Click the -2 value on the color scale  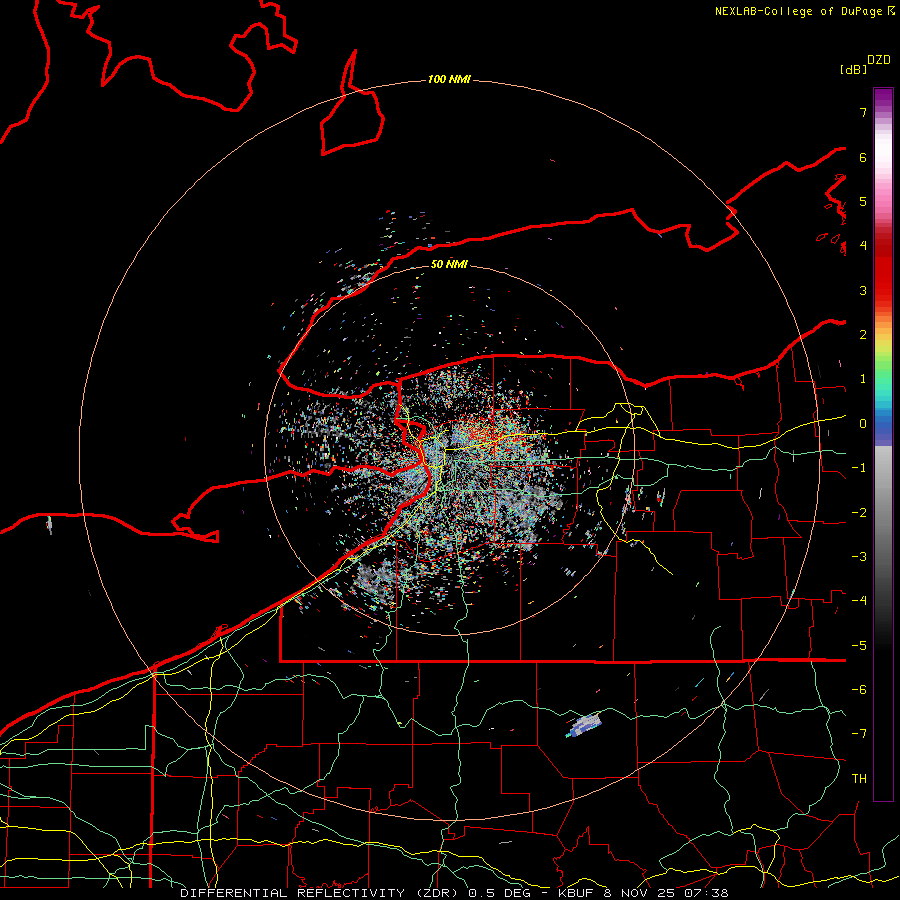point(859,513)
